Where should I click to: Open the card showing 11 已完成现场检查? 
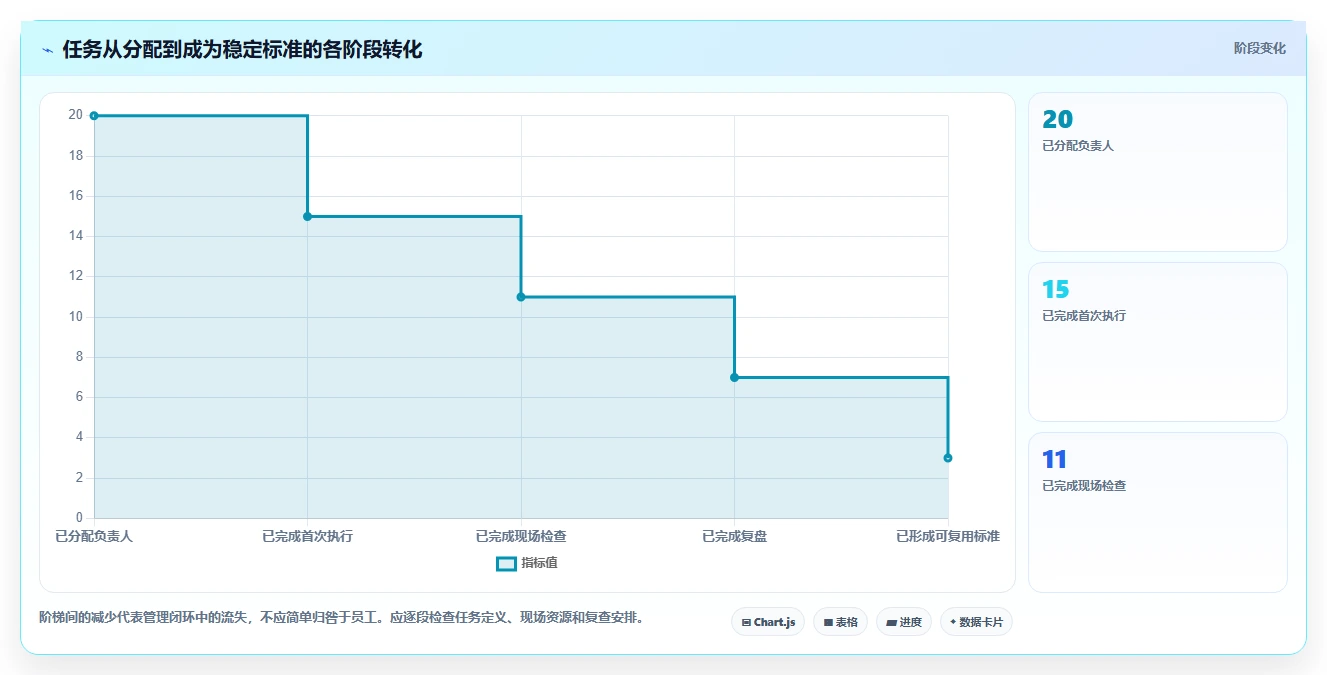point(1158,512)
